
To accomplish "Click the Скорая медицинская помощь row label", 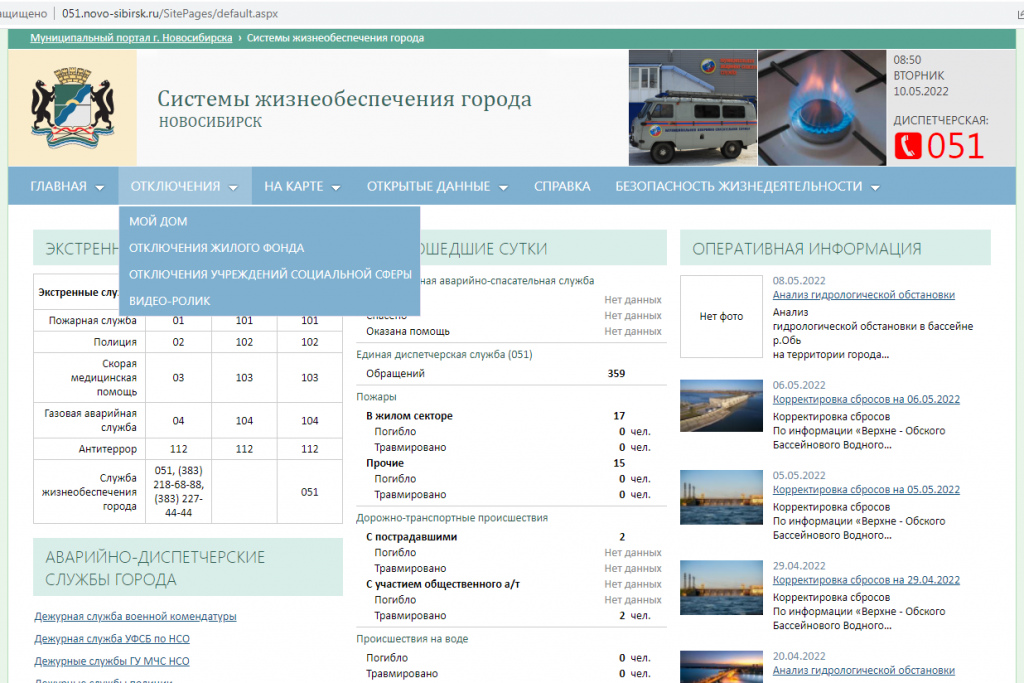I will pyautogui.click(x=103, y=377).
